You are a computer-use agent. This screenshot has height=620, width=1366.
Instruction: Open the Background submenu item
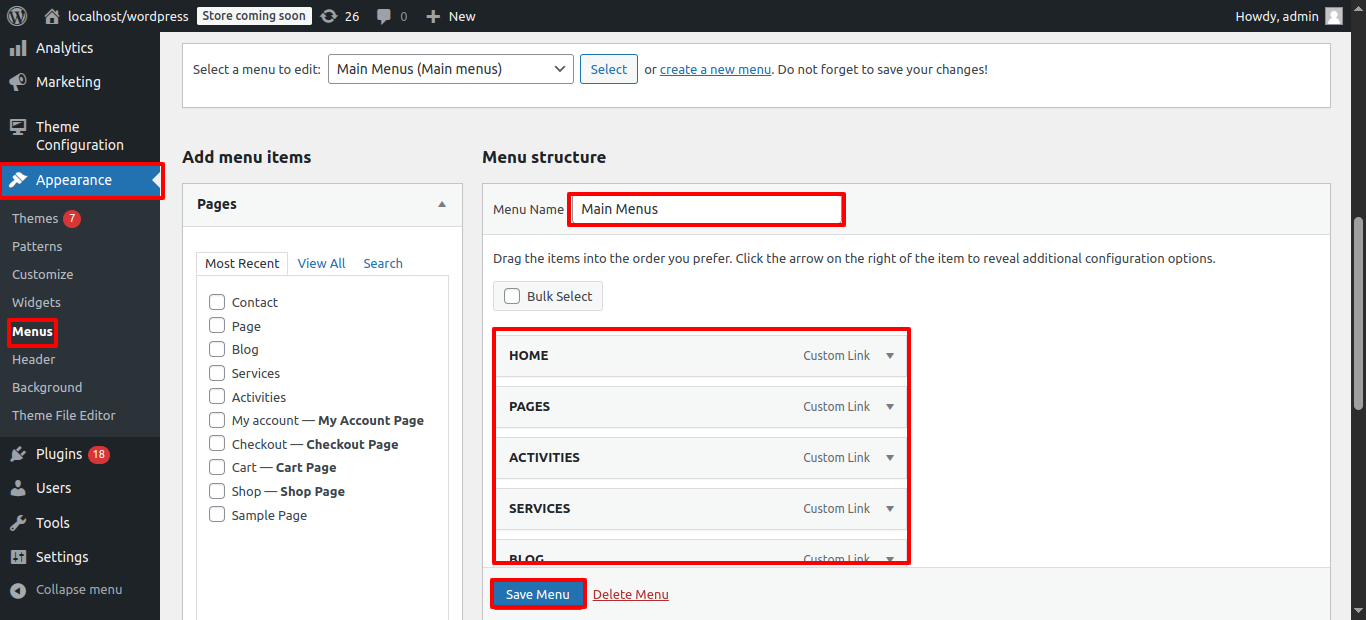pyautogui.click(x=47, y=387)
